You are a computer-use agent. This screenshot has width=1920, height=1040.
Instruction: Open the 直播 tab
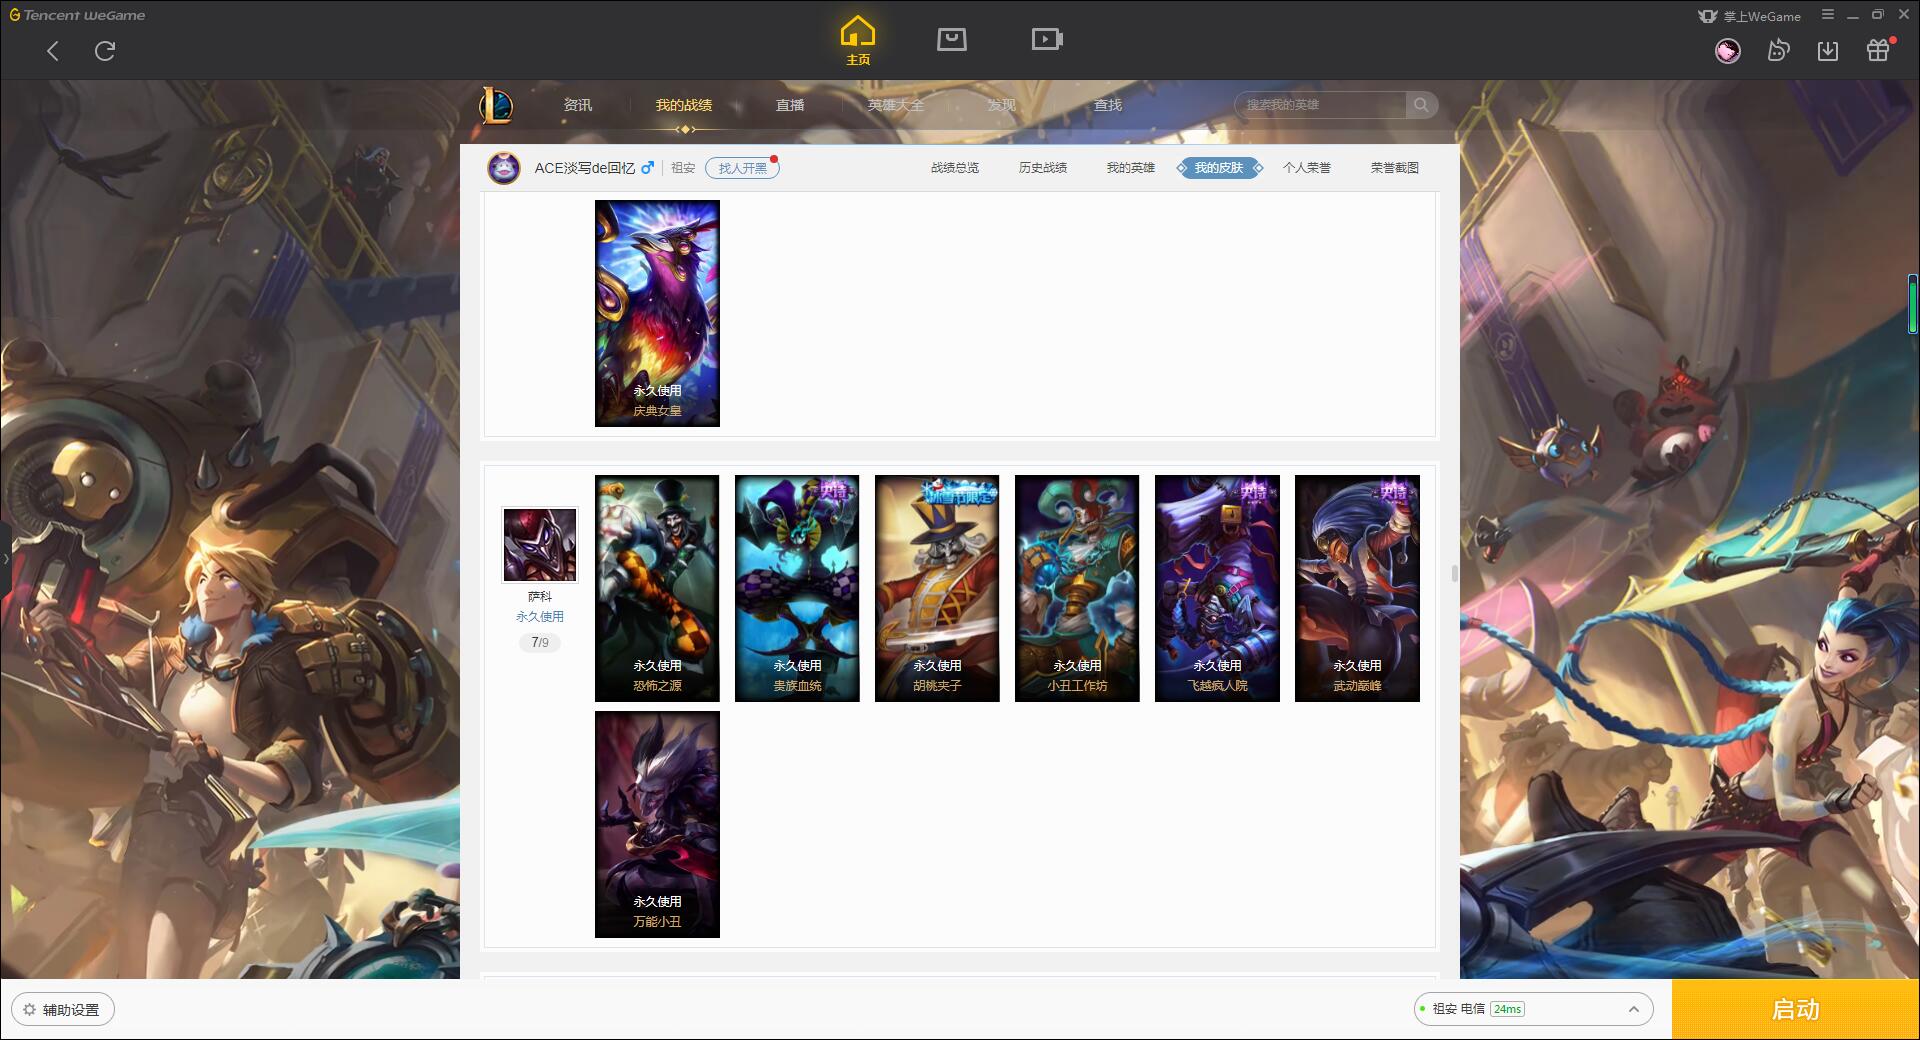point(790,105)
